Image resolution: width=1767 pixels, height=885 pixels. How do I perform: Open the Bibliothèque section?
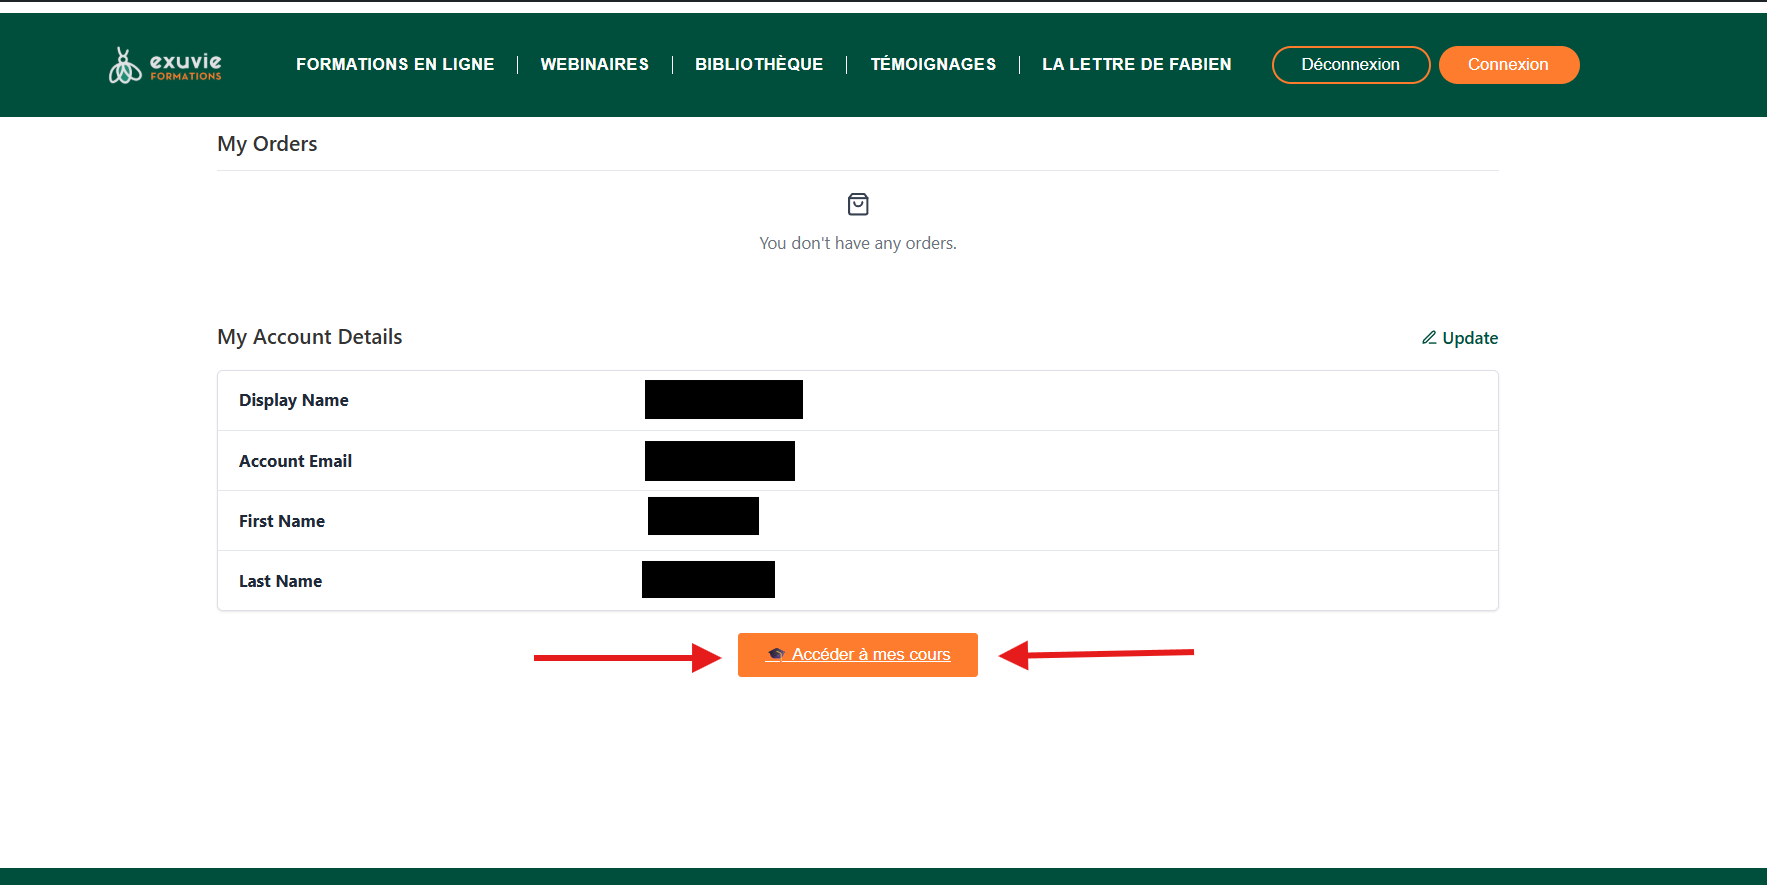pyautogui.click(x=759, y=64)
